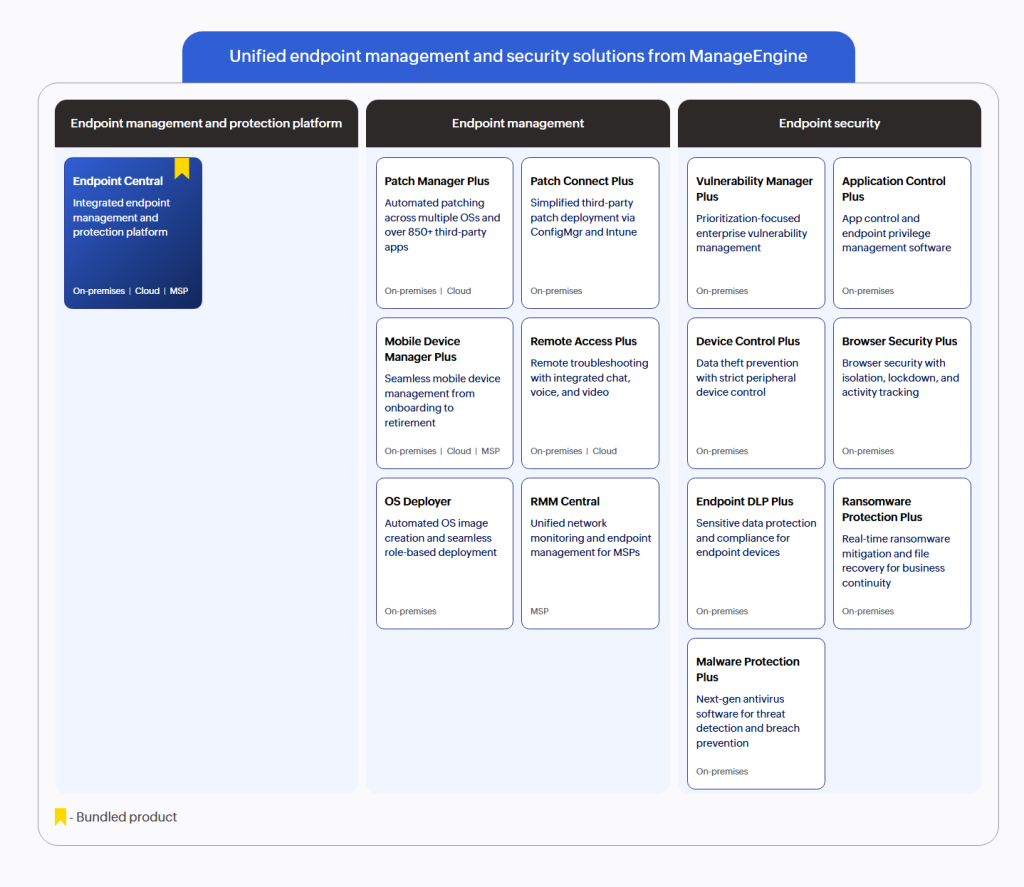
Task: Click 'On-premises' under Browser Security Plus
Action: point(867,451)
